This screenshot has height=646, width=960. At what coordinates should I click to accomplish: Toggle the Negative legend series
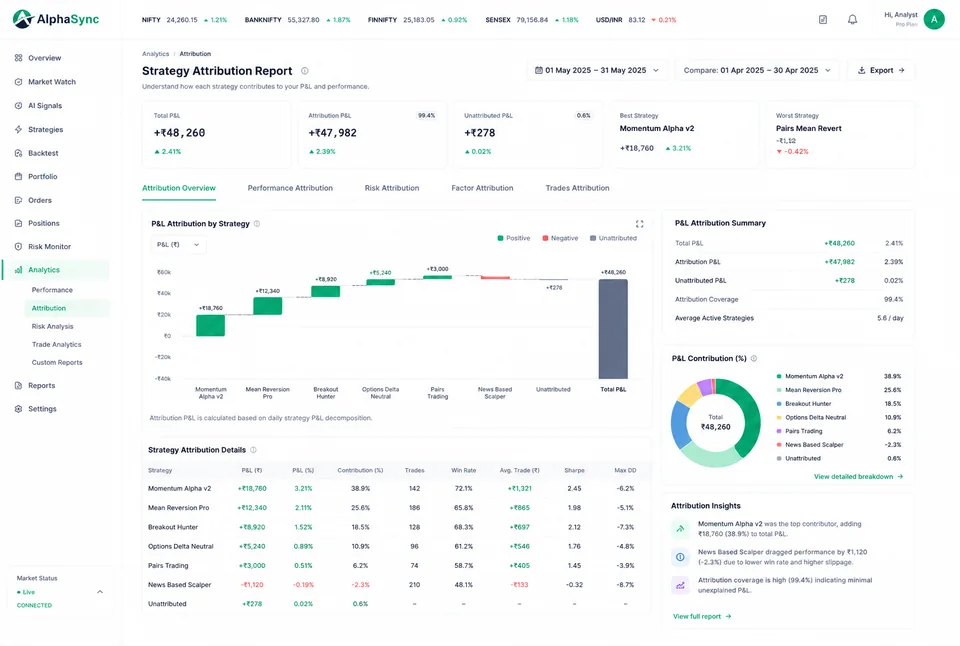560,238
